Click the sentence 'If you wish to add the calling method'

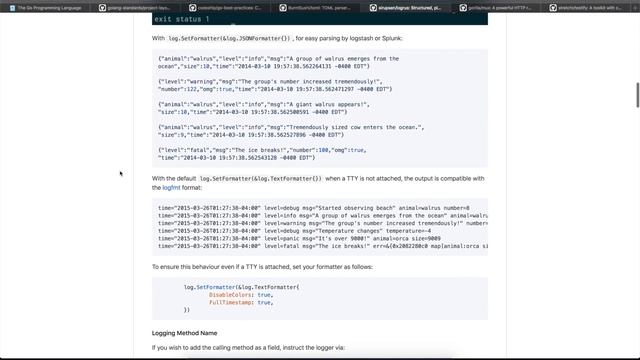coord(248,348)
